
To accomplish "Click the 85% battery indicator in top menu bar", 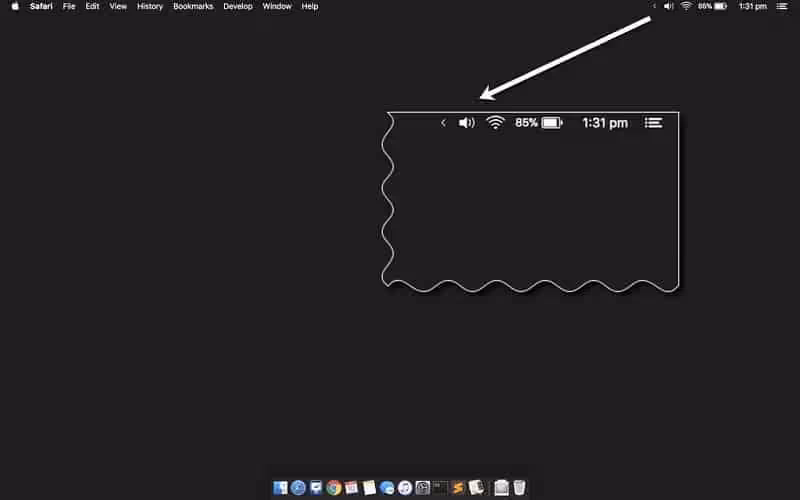I will point(712,6).
